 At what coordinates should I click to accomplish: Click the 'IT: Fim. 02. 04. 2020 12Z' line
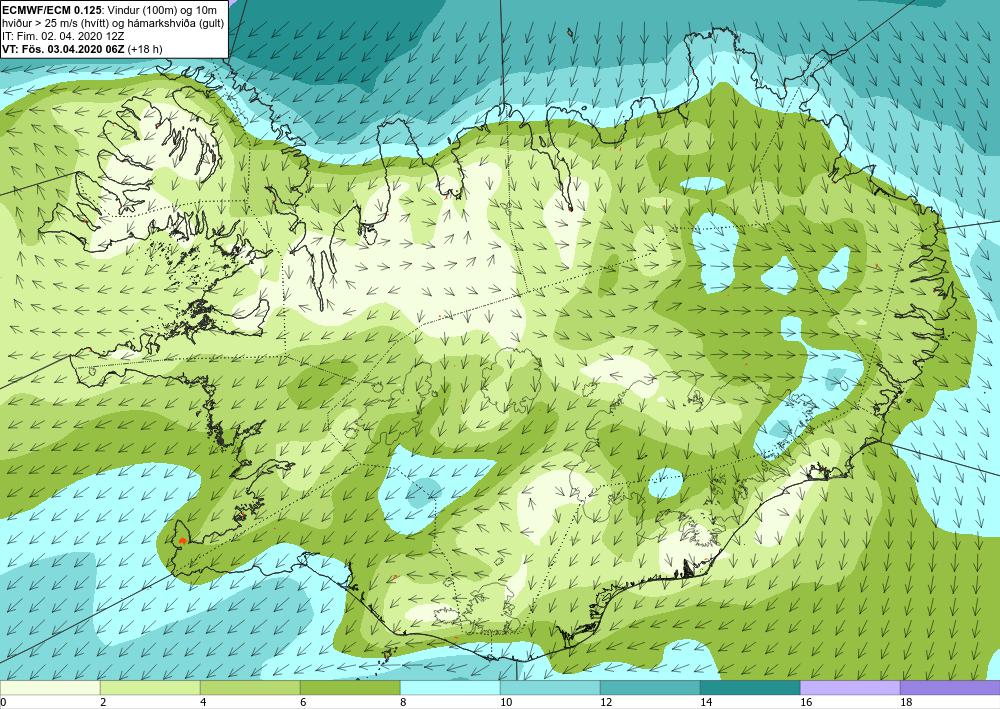pyautogui.click(x=63, y=36)
